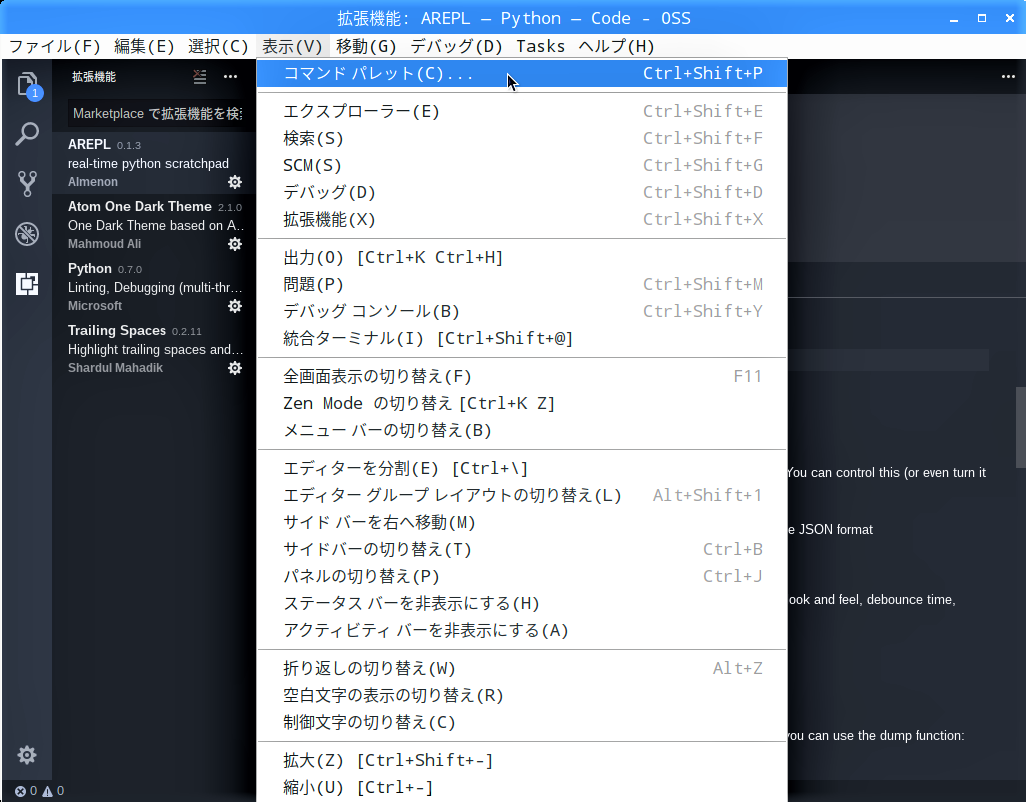This screenshot has height=802, width=1026.
Task: Open the extensions panel more actions ellipsis
Action: point(231,76)
